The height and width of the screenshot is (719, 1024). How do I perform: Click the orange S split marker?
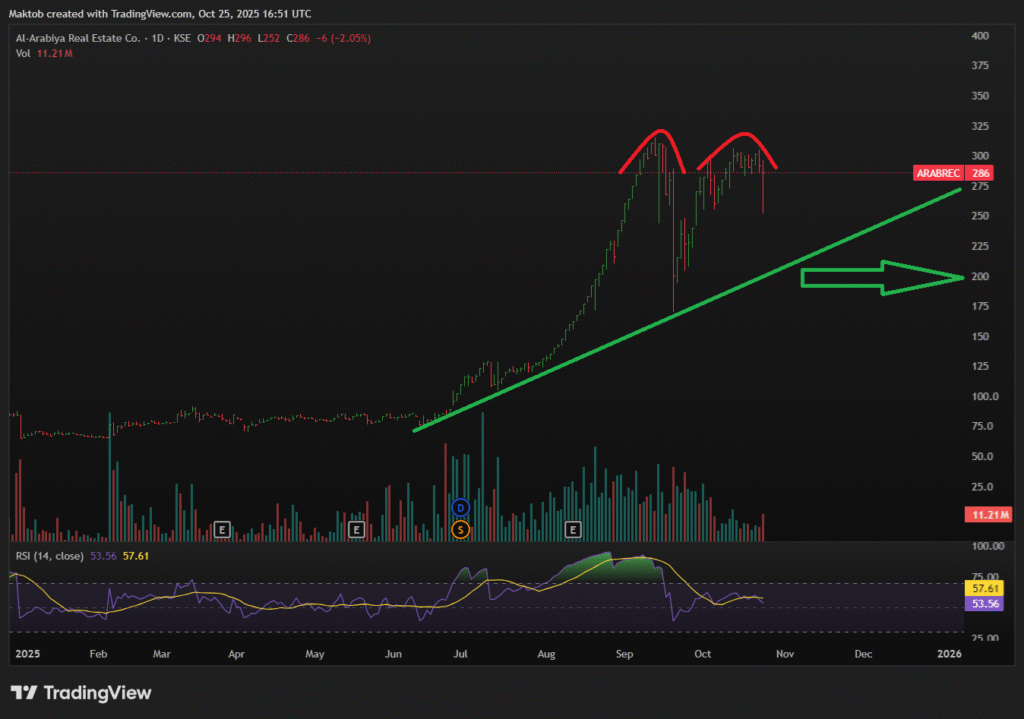460,528
